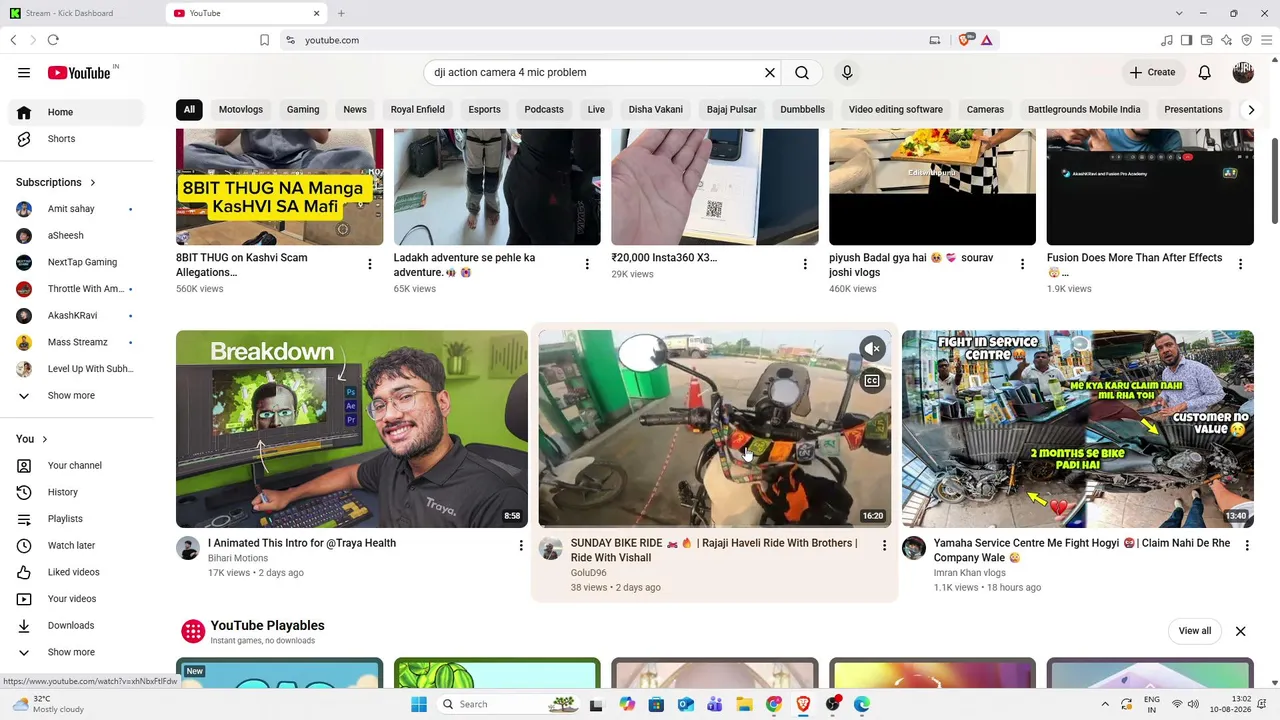Reload the page in the browser
Screen dimensions: 1280x720
tap(53, 40)
